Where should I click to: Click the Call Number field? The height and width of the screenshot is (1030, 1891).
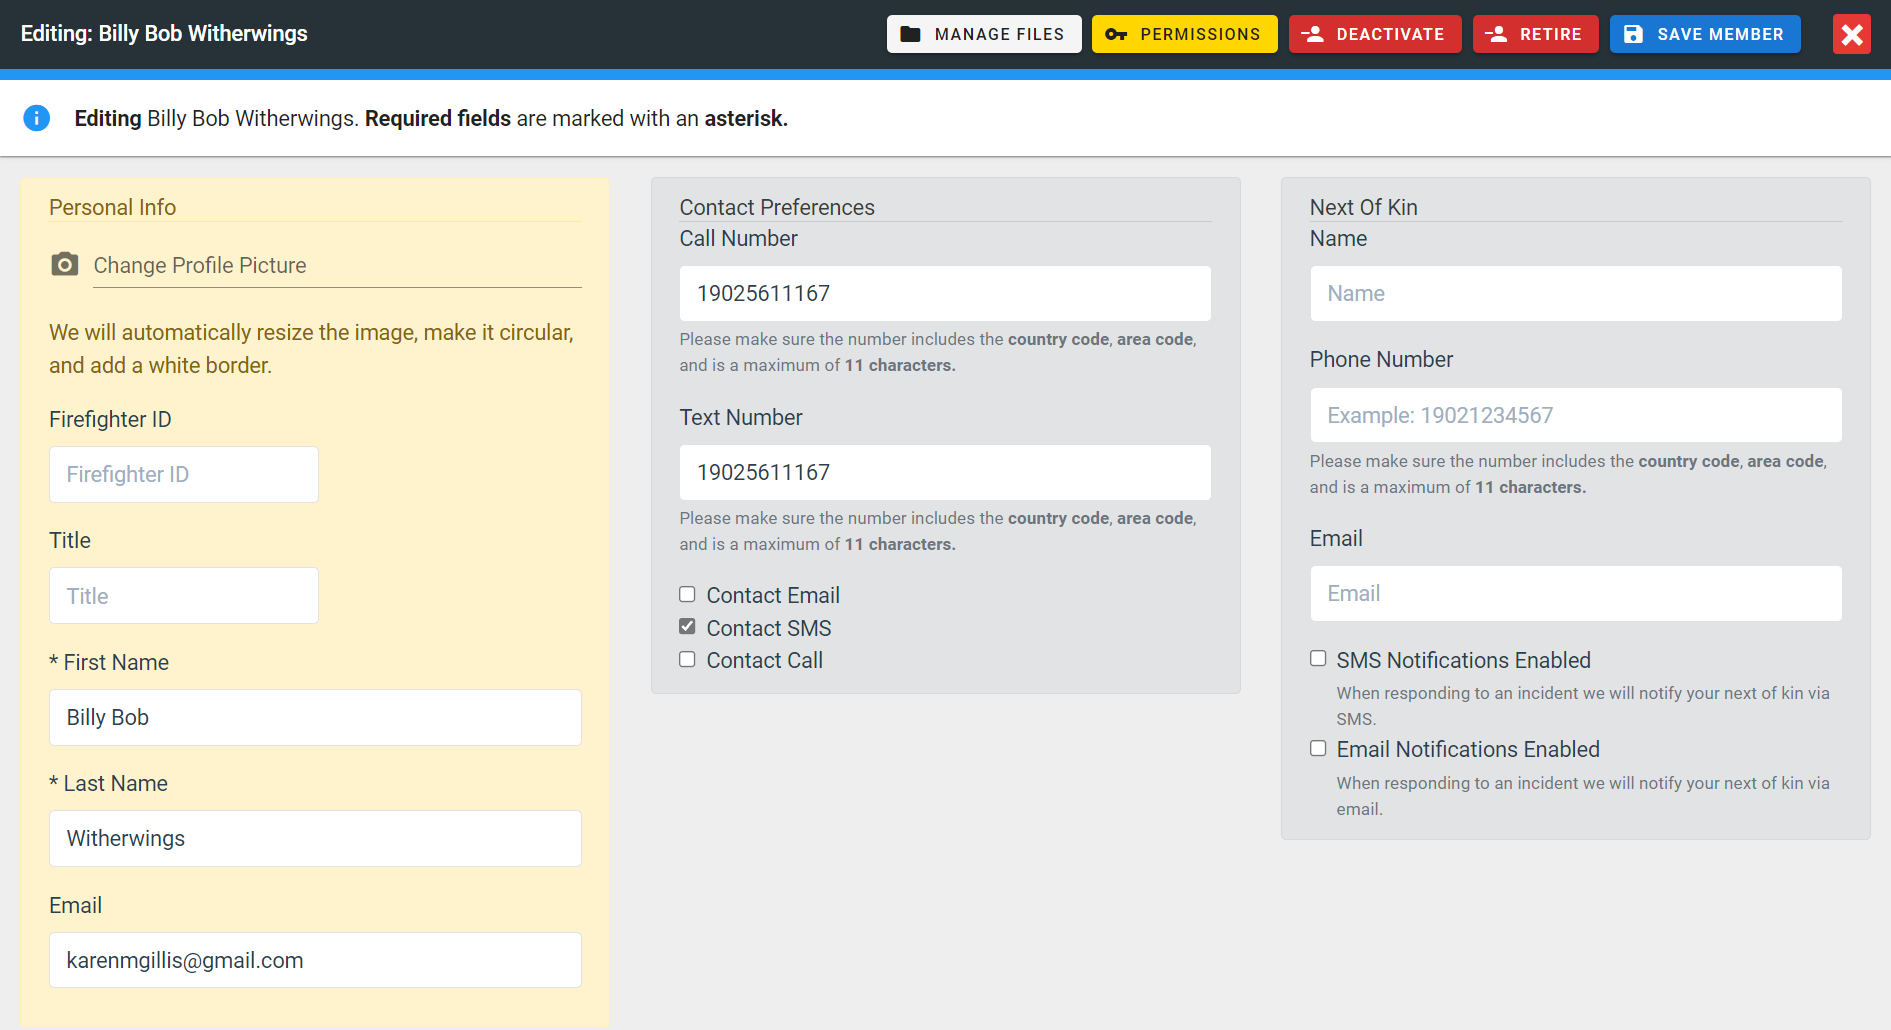coord(945,293)
